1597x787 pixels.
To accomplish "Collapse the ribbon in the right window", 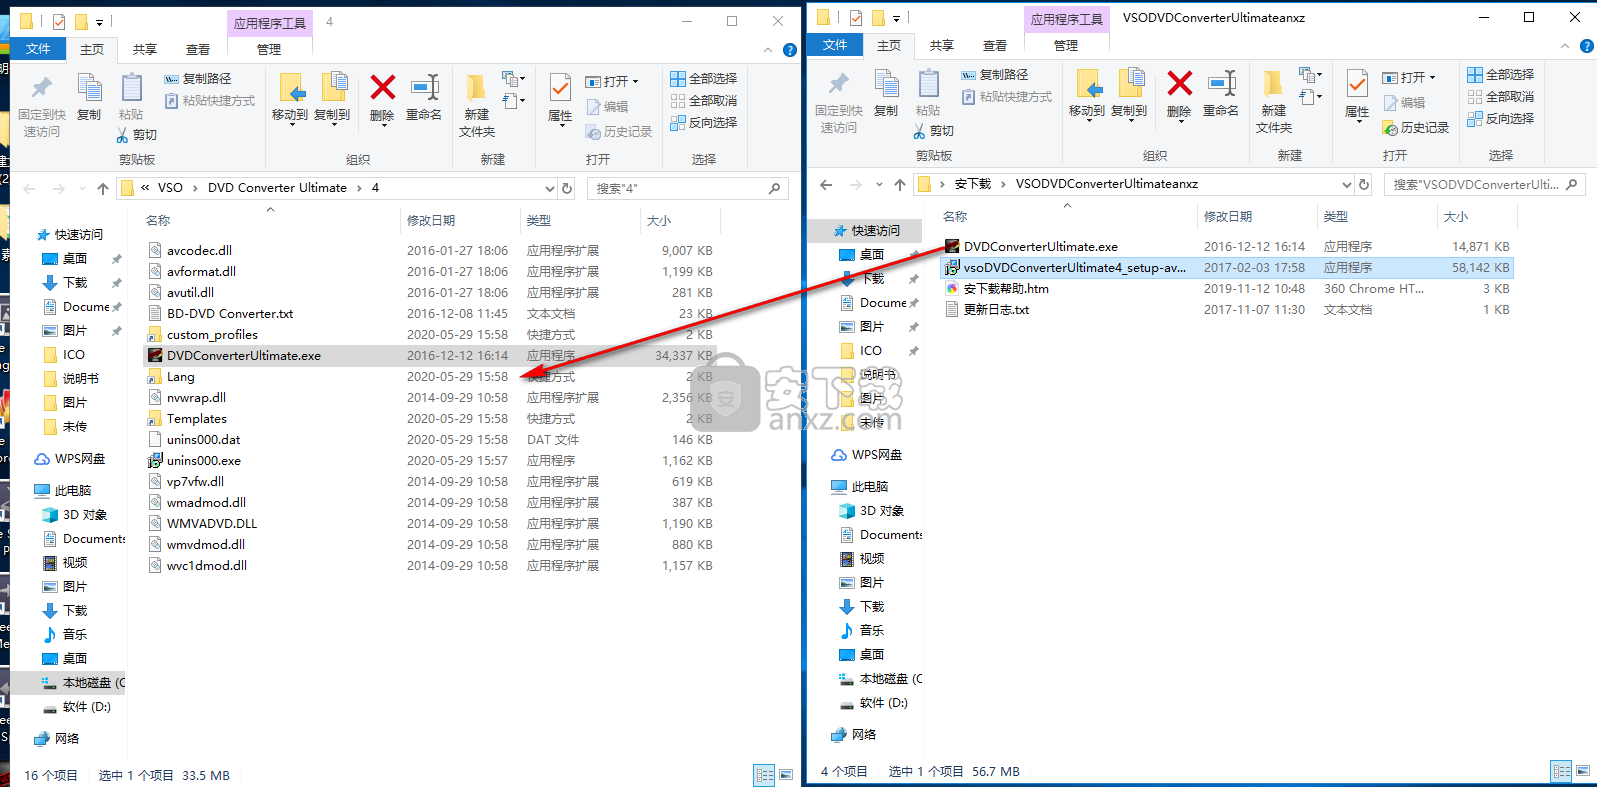I will tap(1565, 46).
